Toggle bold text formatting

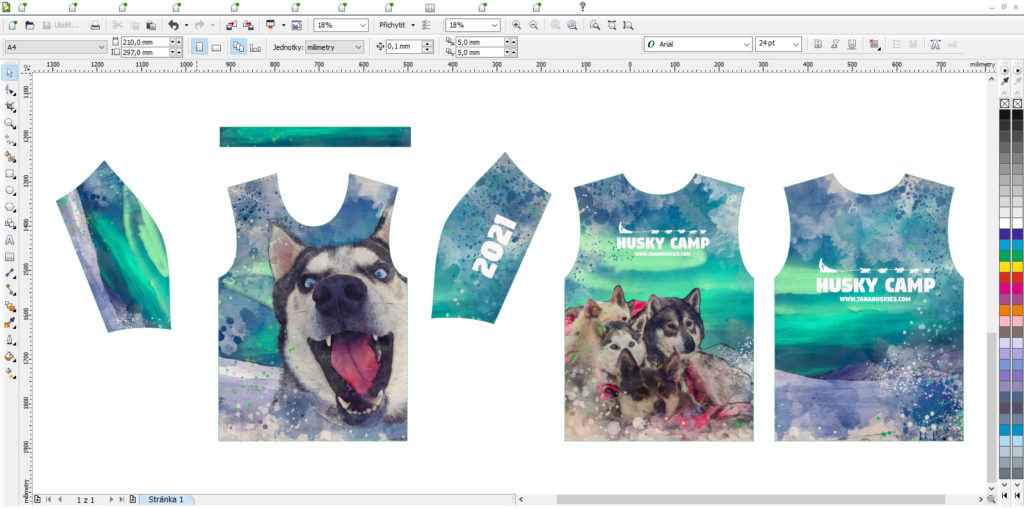[818, 44]
